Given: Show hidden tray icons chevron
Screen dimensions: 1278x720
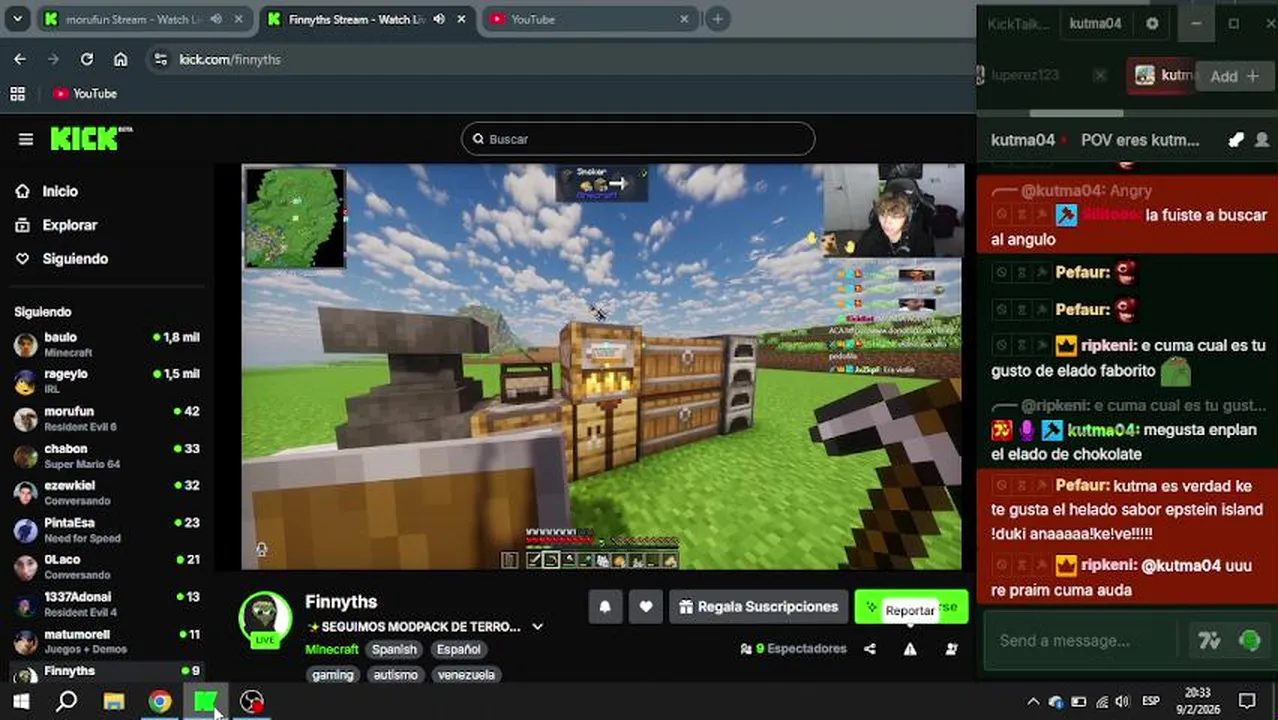Looking at the screenshot, I should (x=1033, y=701).
